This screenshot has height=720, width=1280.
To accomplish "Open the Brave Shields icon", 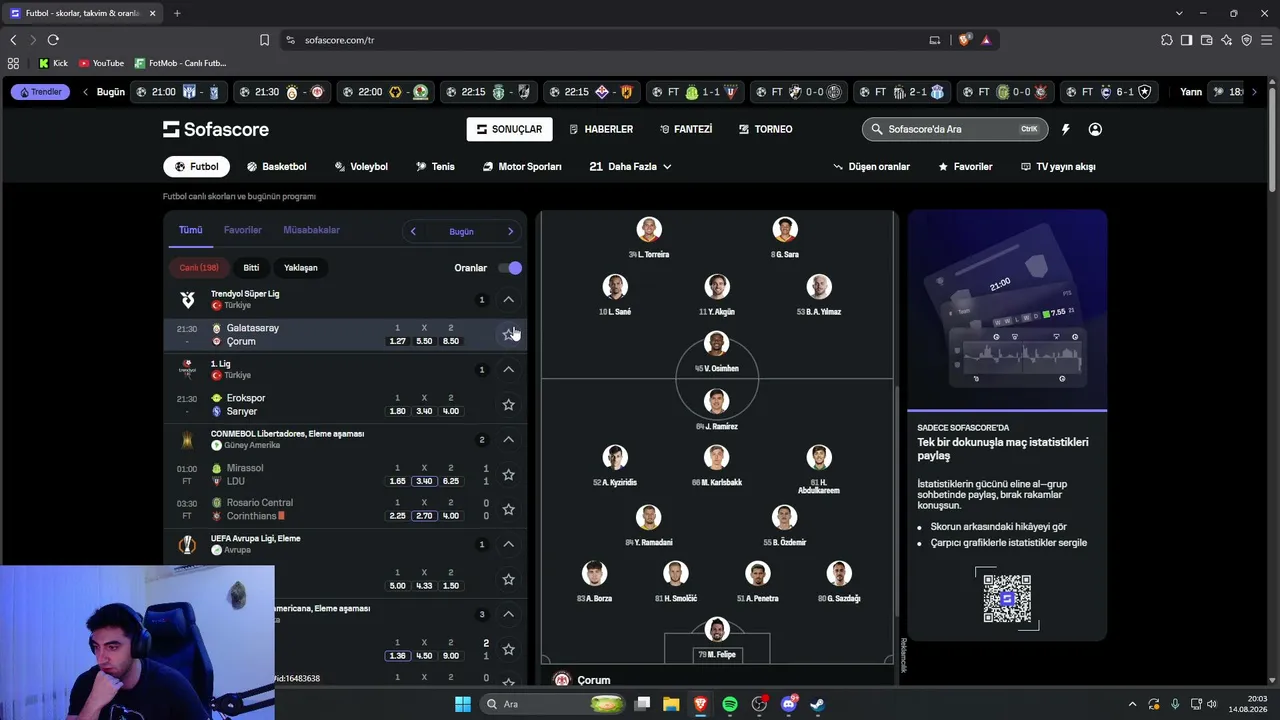I will pos(965,40).
